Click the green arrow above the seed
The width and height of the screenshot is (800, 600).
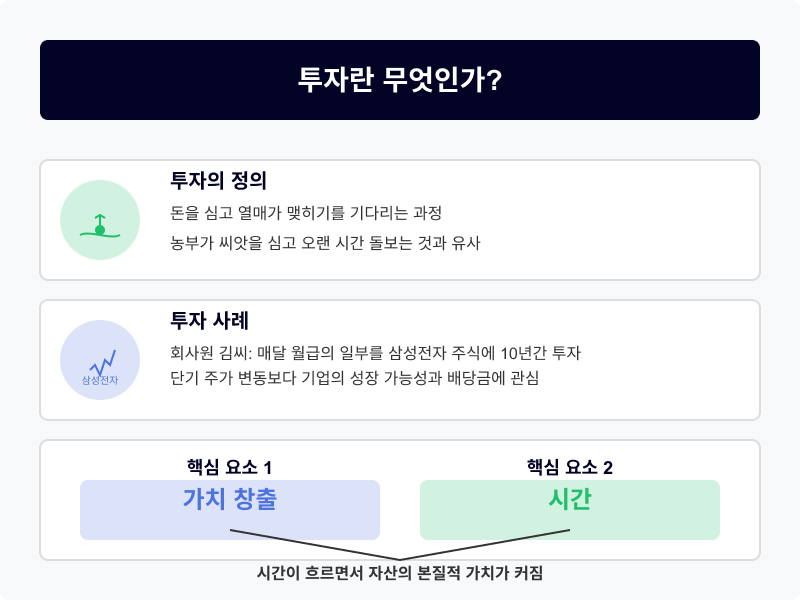pyautogui.click(x=100, y=220)
